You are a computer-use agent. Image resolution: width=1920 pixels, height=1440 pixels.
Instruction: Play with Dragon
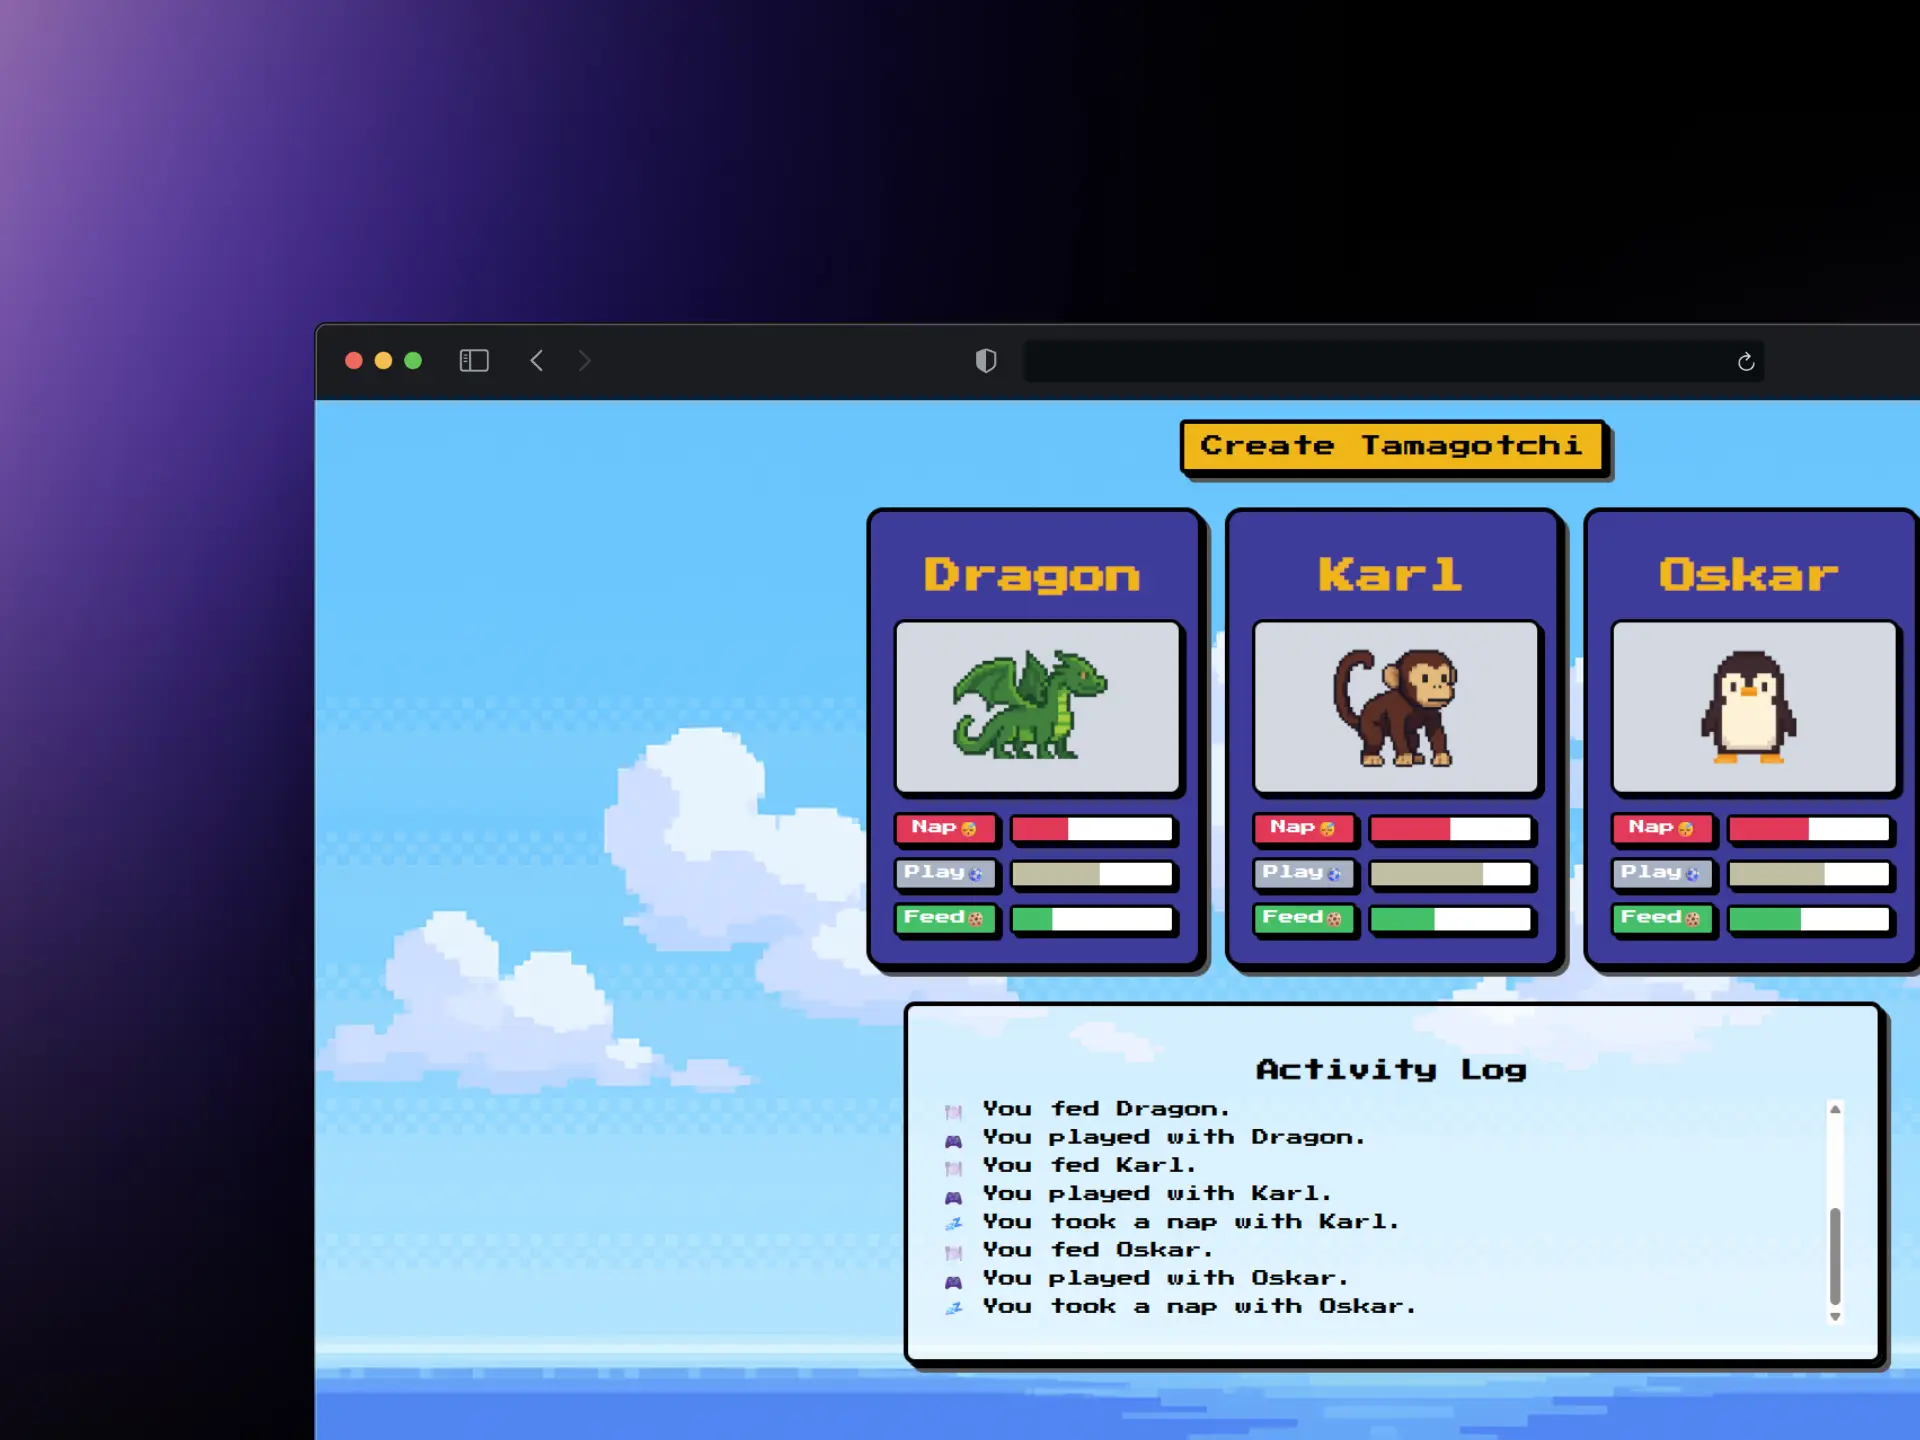[x=945, y=873]
